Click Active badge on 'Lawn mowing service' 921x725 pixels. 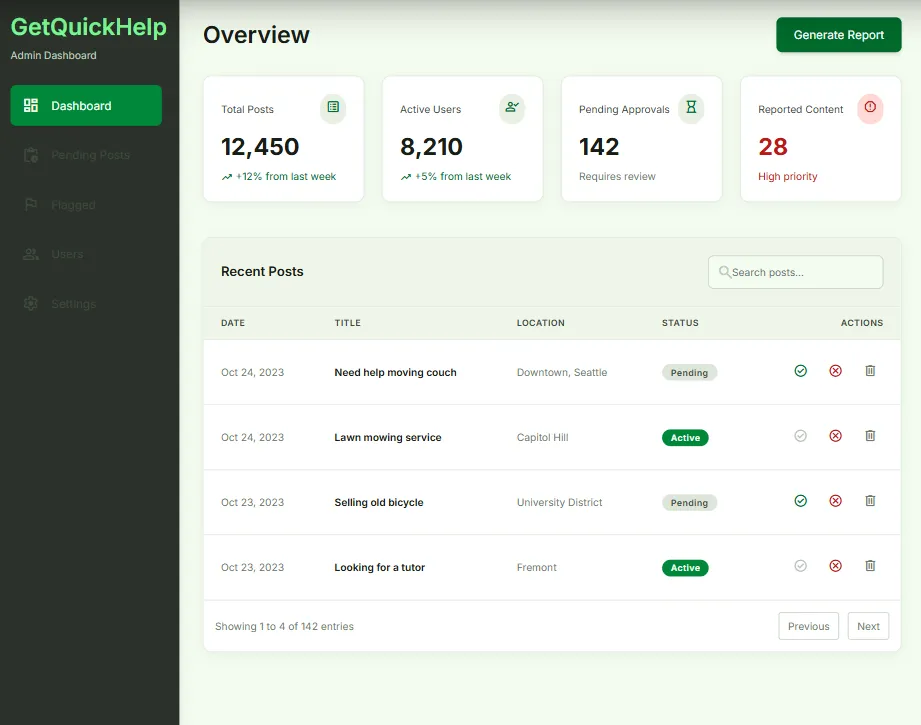pos(685,438)
